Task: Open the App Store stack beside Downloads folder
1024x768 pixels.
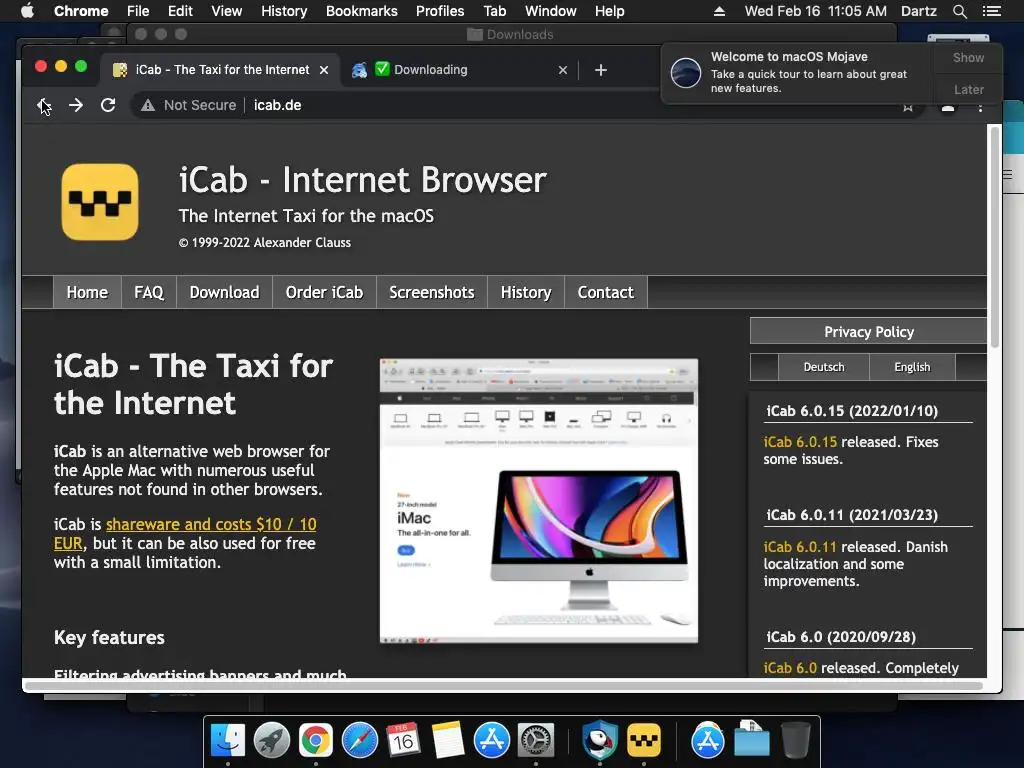Action: (x=708, y=741)
